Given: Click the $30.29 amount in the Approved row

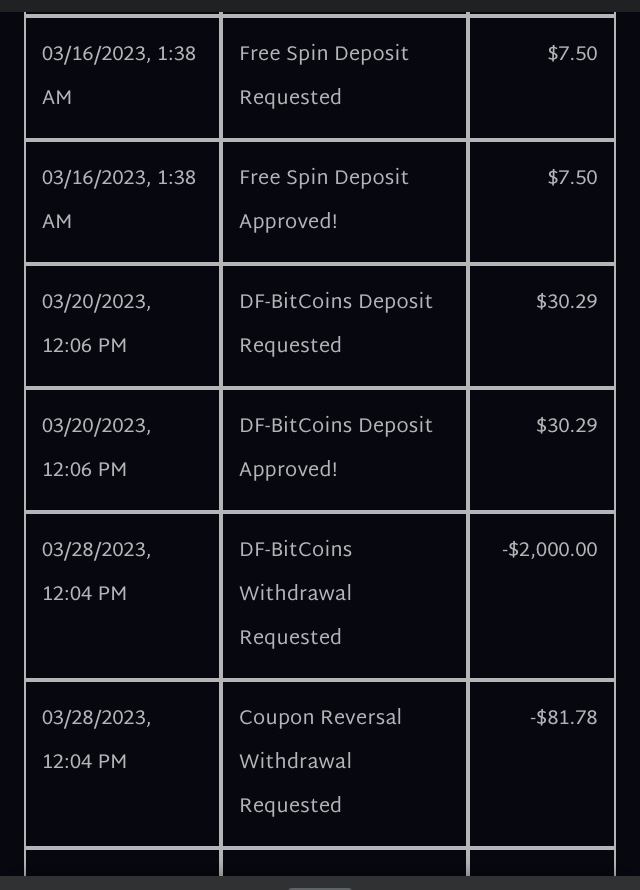Looking at the screenshot, I should (x=566, y=426).
